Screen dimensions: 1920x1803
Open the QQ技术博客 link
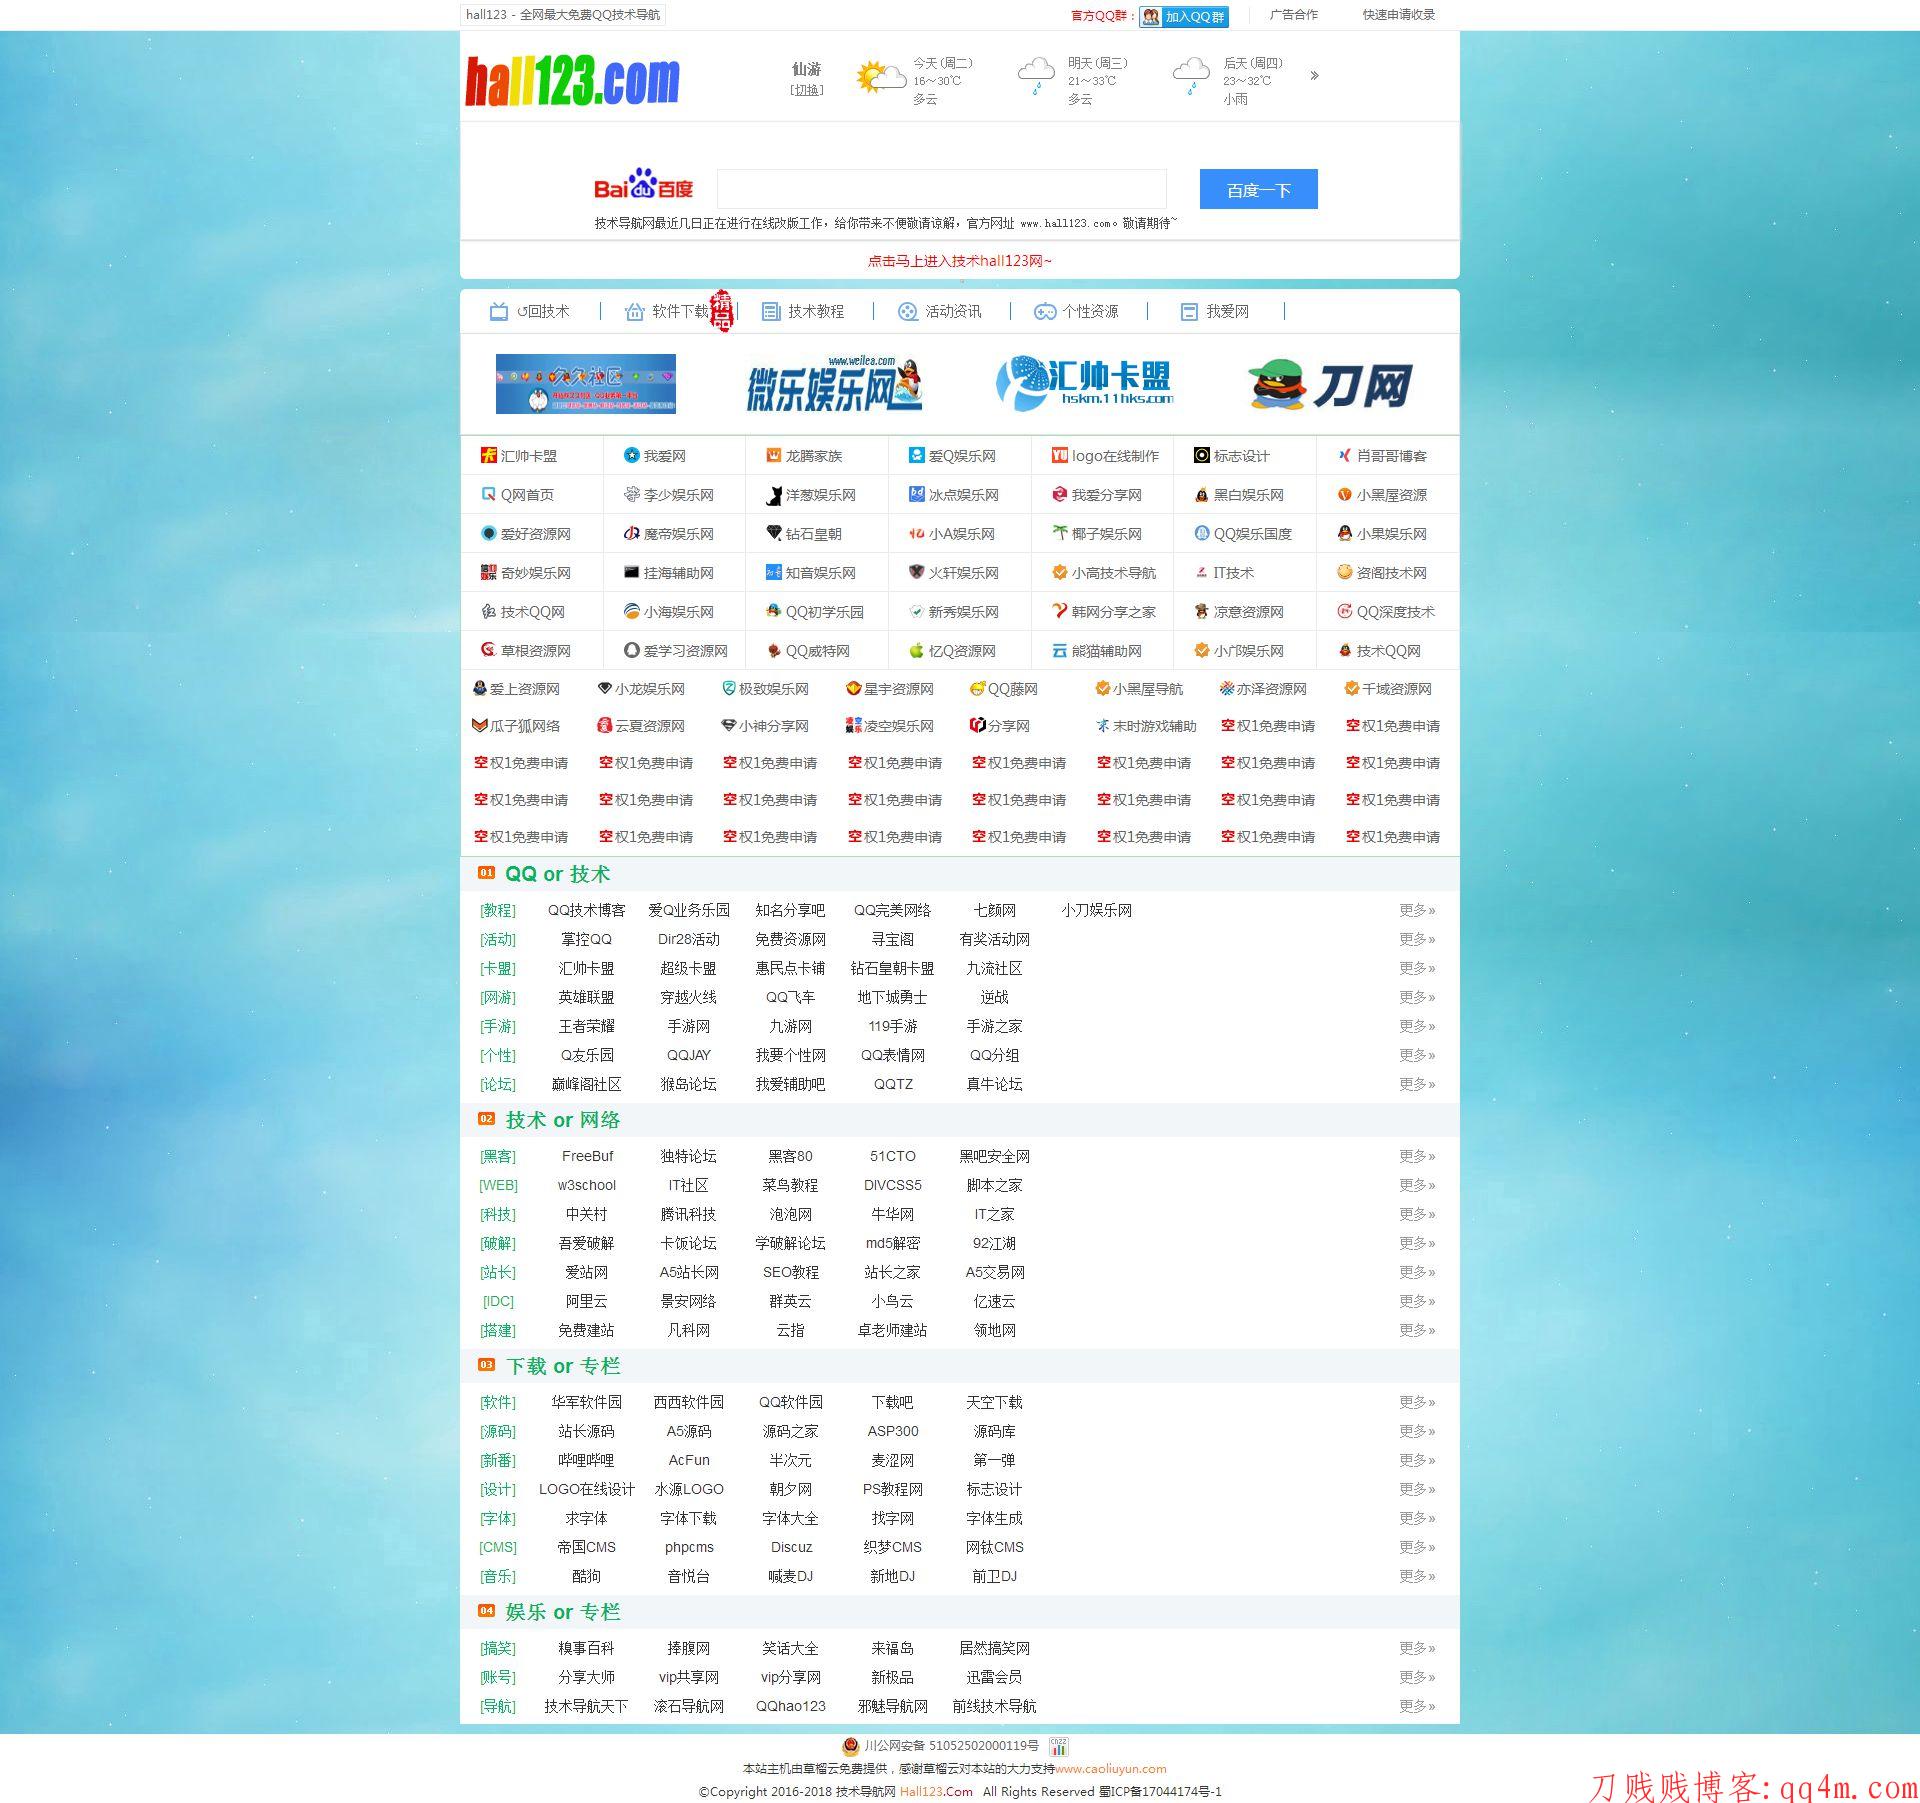(586, 911)
